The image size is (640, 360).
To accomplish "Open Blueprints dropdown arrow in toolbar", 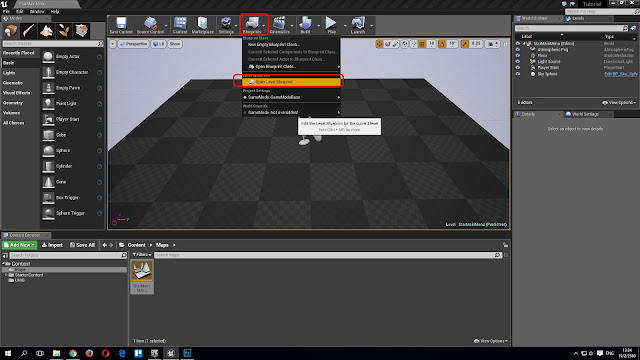I will coord(264,26).
